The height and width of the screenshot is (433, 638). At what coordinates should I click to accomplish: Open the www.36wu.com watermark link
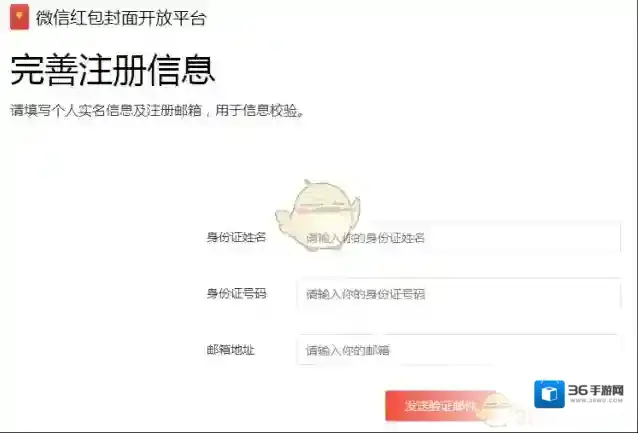[596, 400]
